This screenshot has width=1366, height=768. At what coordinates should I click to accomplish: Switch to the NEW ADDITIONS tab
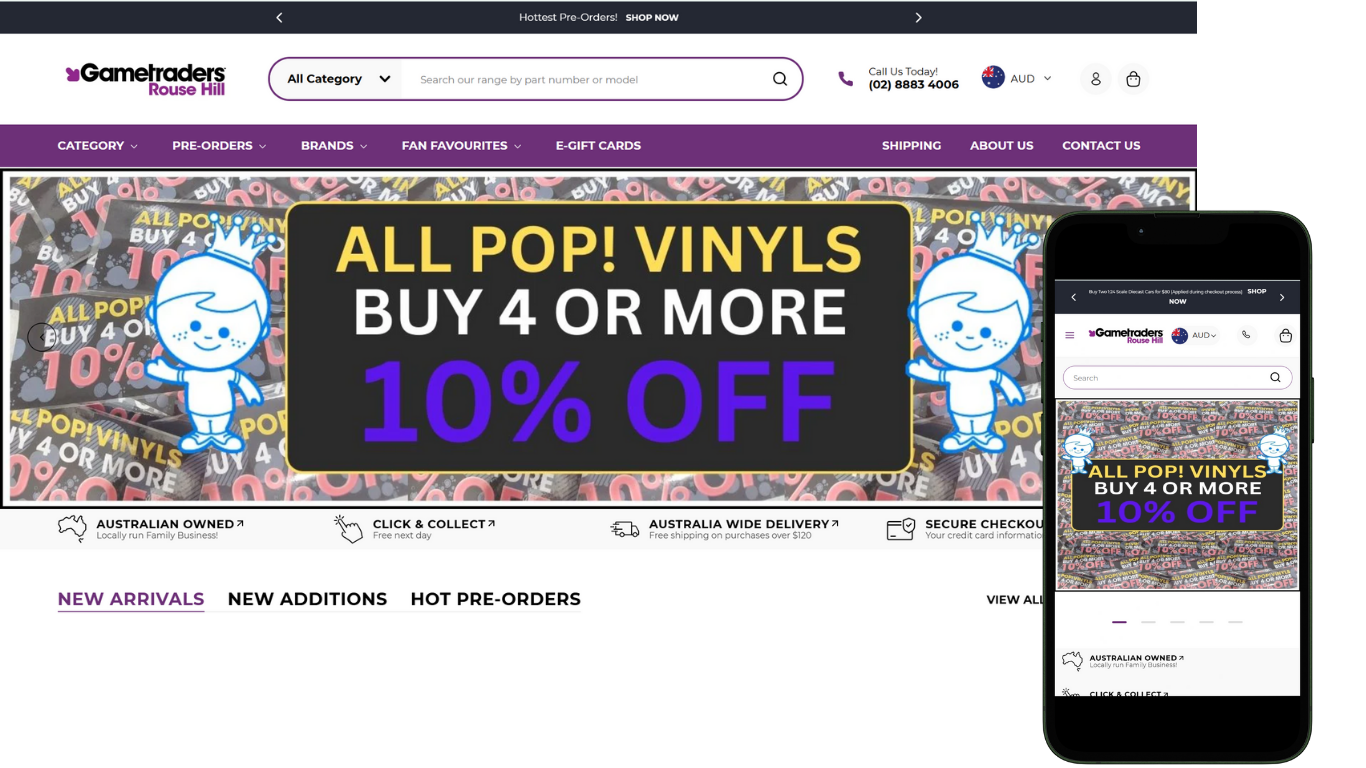(x=307, y=599)
